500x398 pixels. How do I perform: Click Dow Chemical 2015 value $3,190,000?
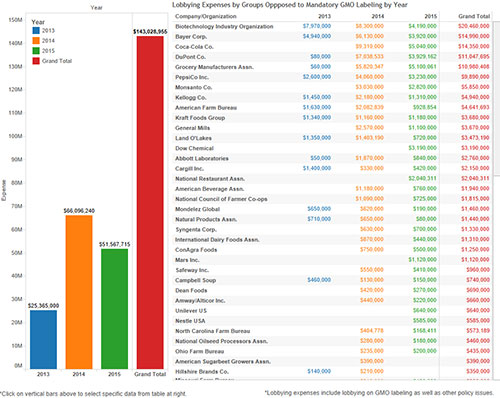click(x=423, y=148)
